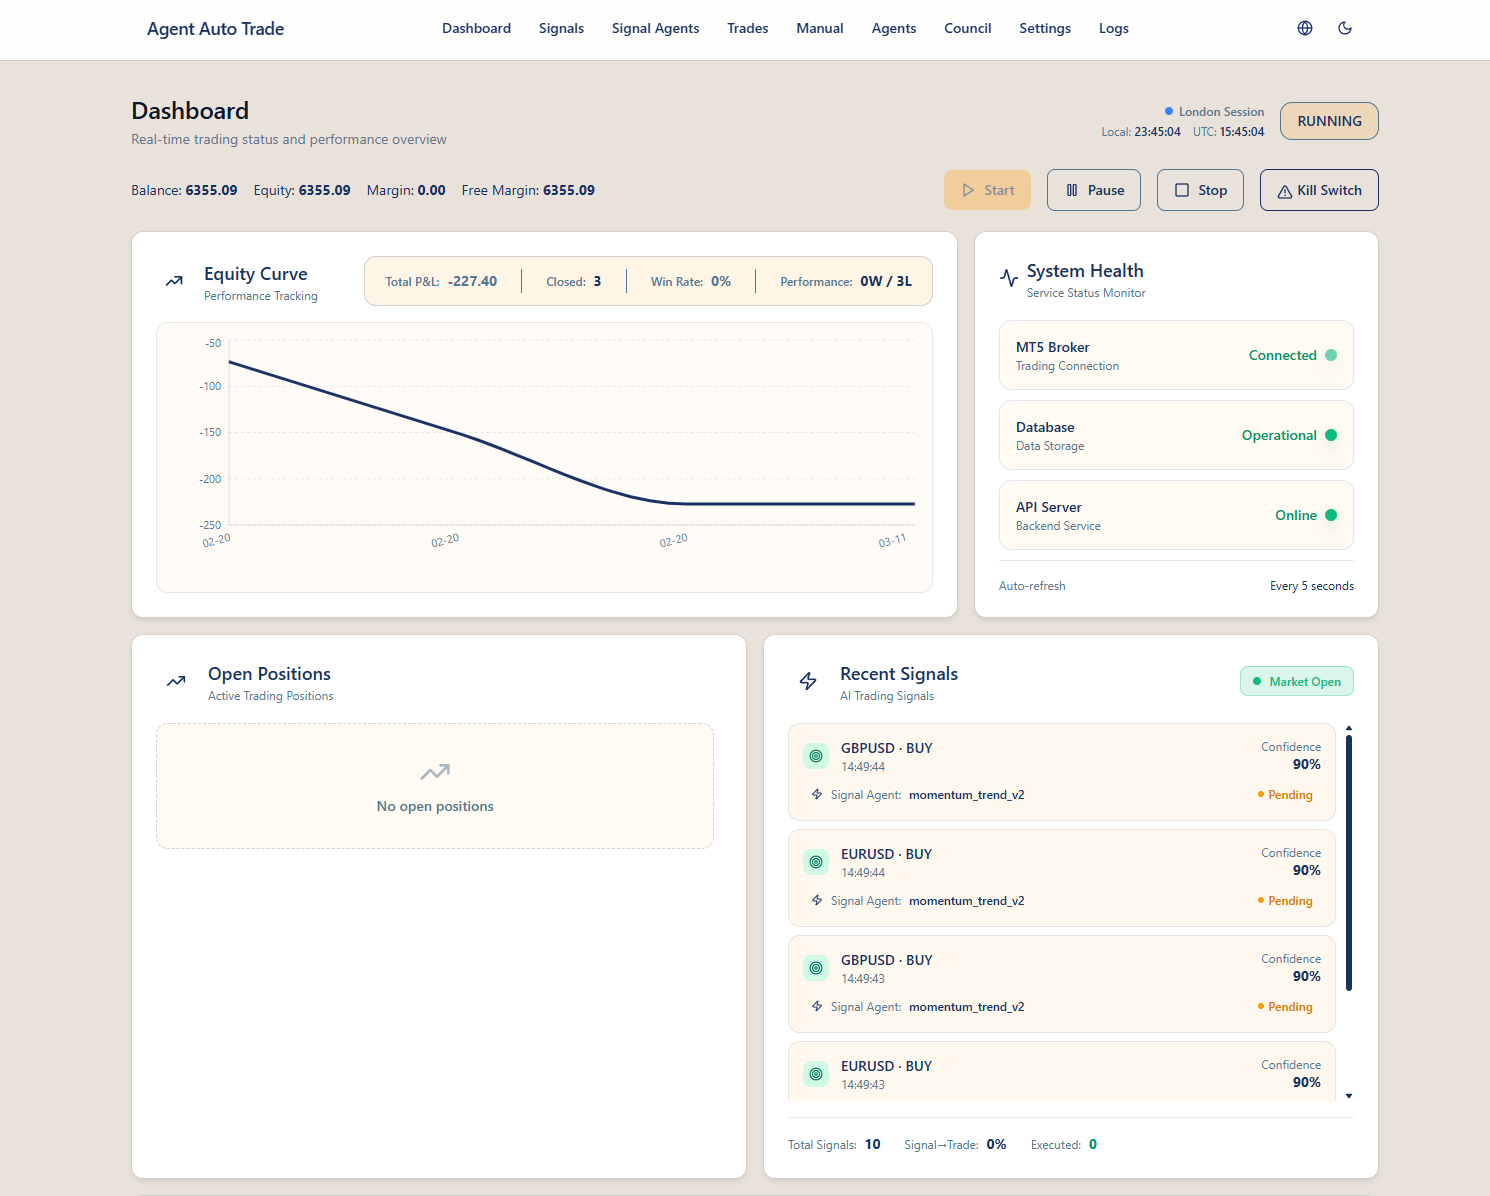This screenshot has width=1490, height=1196.
Task: Open the Council menu item
Action: click(967, 28)
